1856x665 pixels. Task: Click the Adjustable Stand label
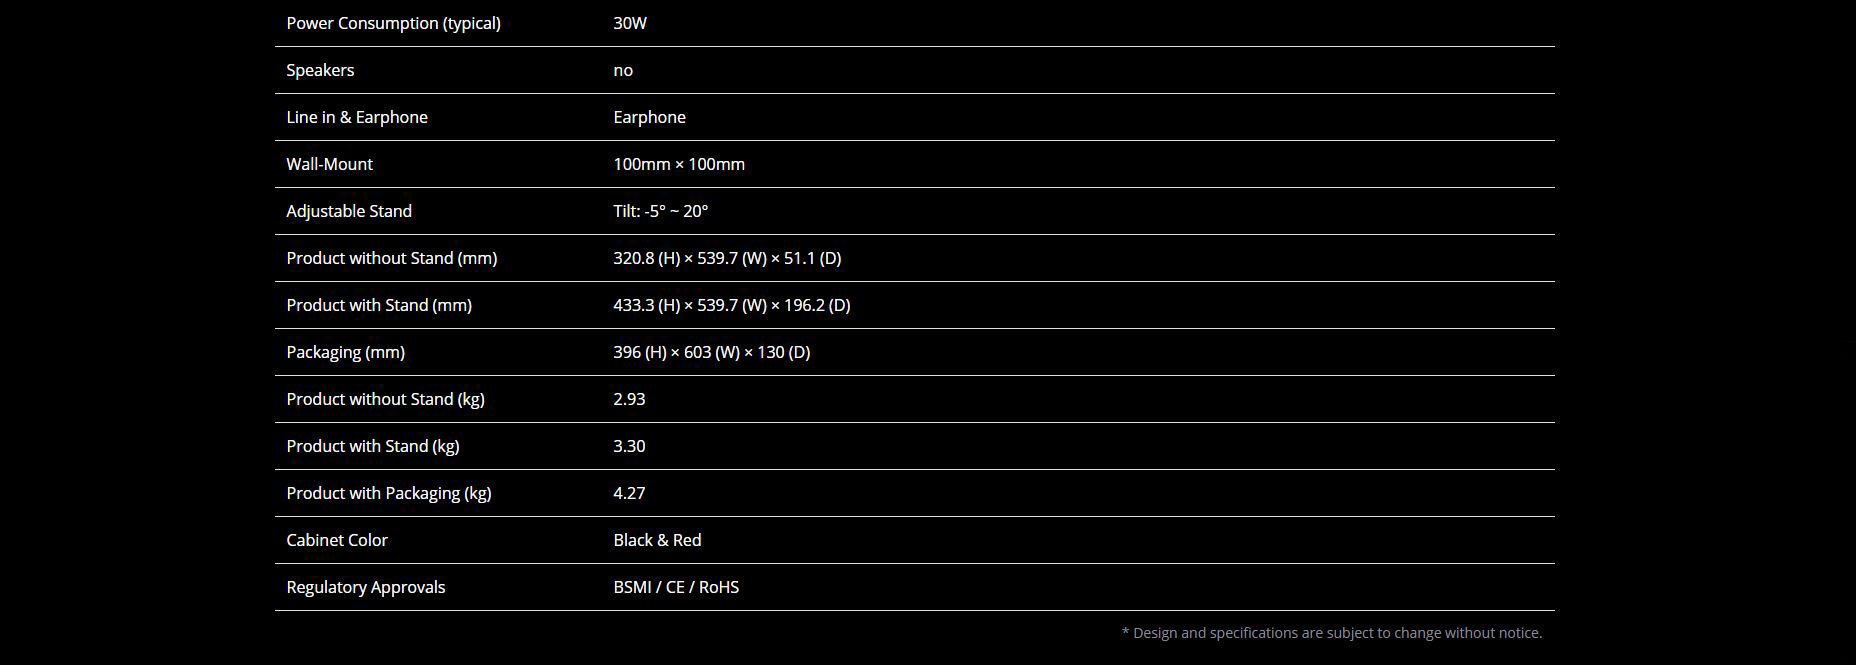pyautogui.click(x=349, y=211)
